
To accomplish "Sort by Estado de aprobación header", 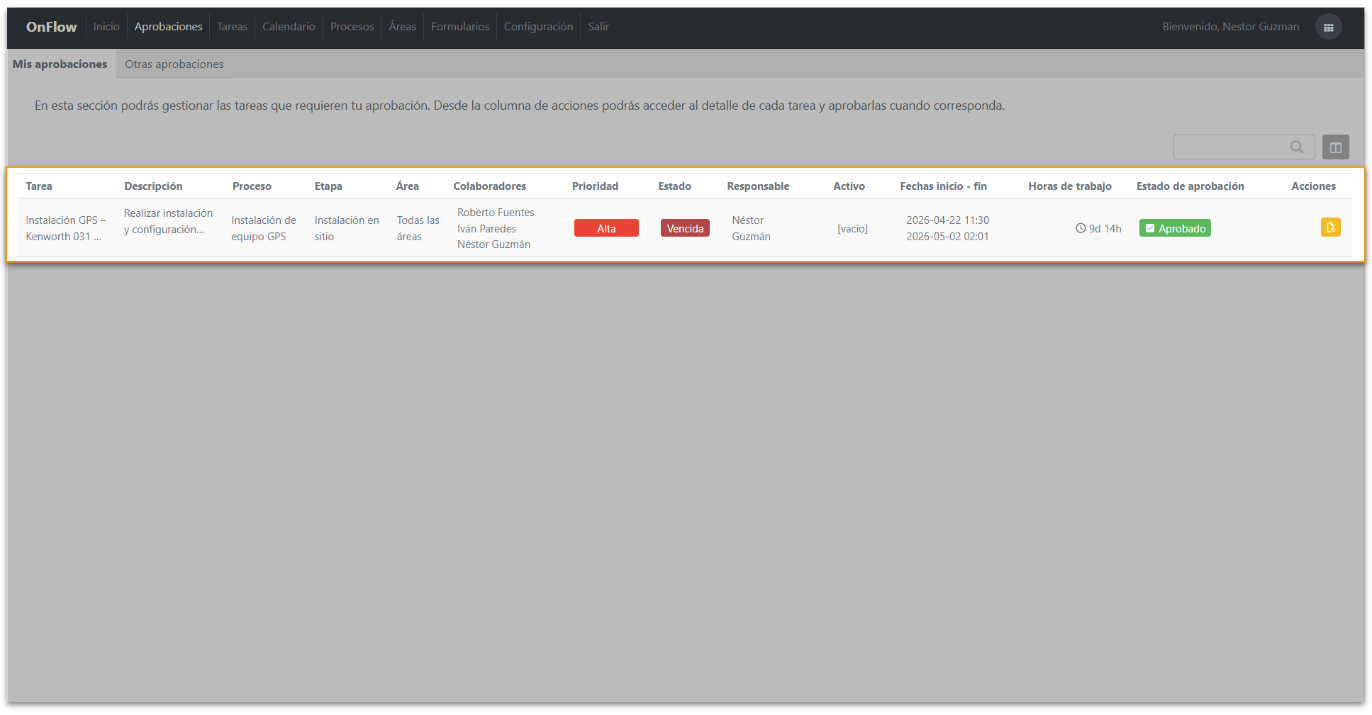I will (x=1190, y=186).
